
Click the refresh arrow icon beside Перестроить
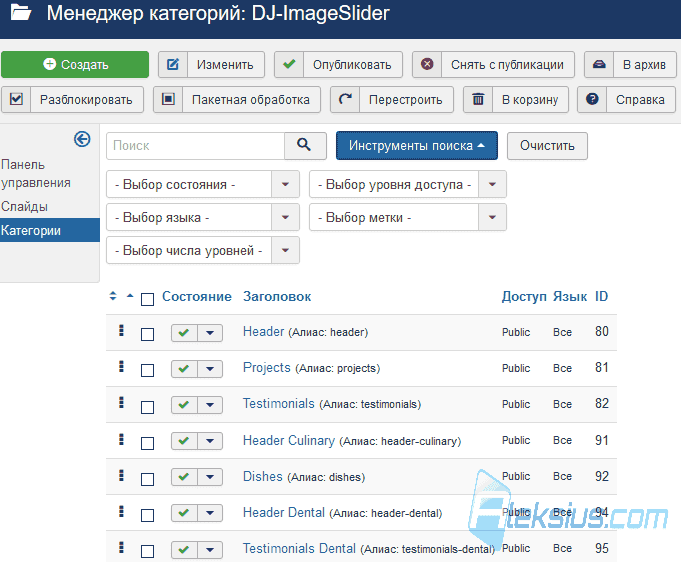point(345,99)
